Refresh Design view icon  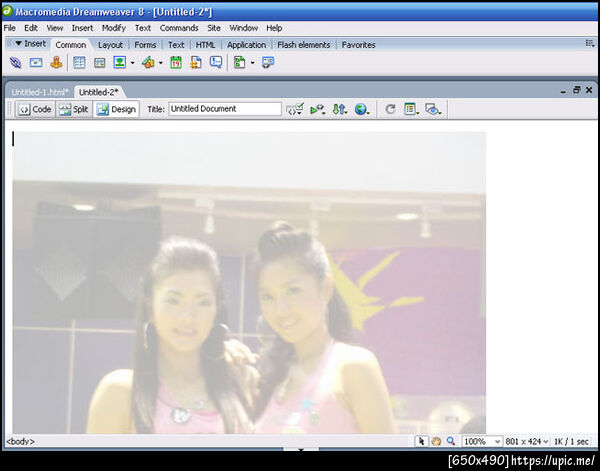390,109
